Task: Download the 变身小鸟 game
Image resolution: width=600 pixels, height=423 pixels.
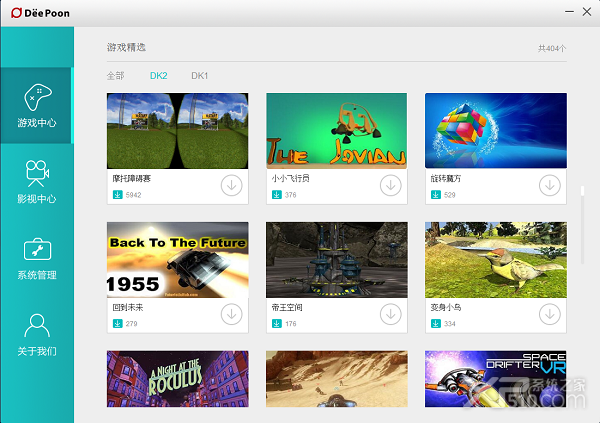Action: tap(550, 314)
